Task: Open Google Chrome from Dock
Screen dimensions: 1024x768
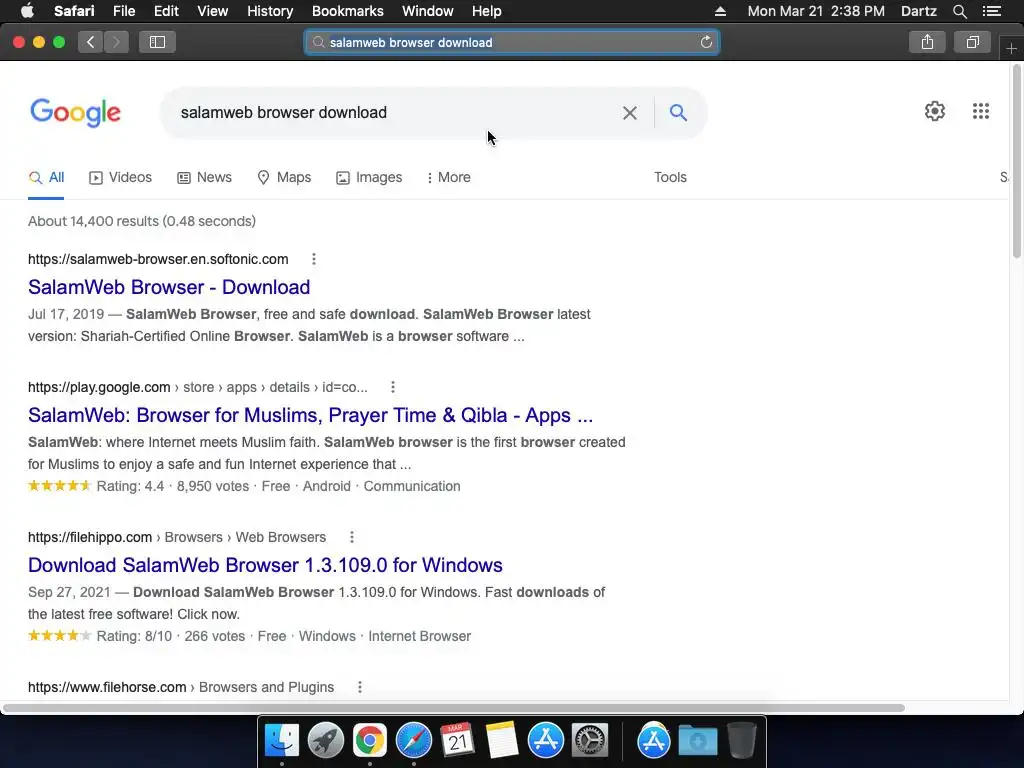Action: point(370,741)
